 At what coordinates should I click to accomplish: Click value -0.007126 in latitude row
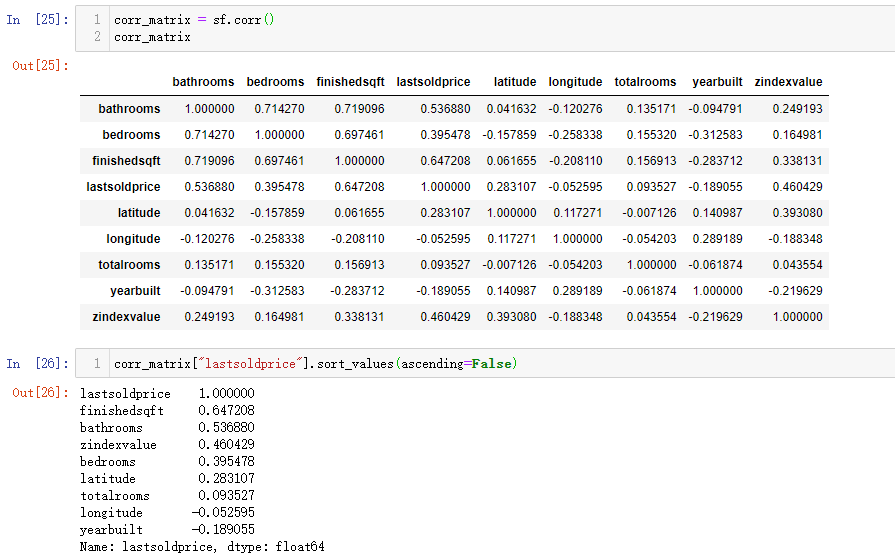[649, 213]
